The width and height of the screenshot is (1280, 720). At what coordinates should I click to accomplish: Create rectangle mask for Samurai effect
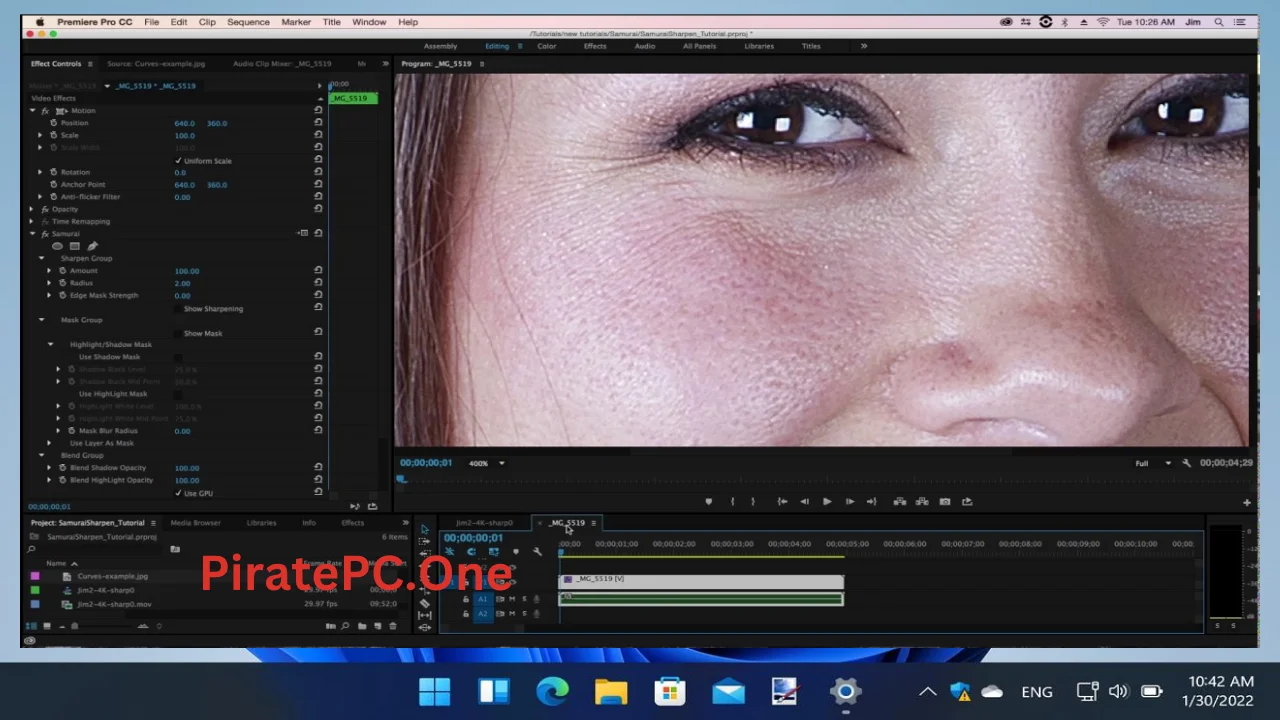tap(75, 246)
